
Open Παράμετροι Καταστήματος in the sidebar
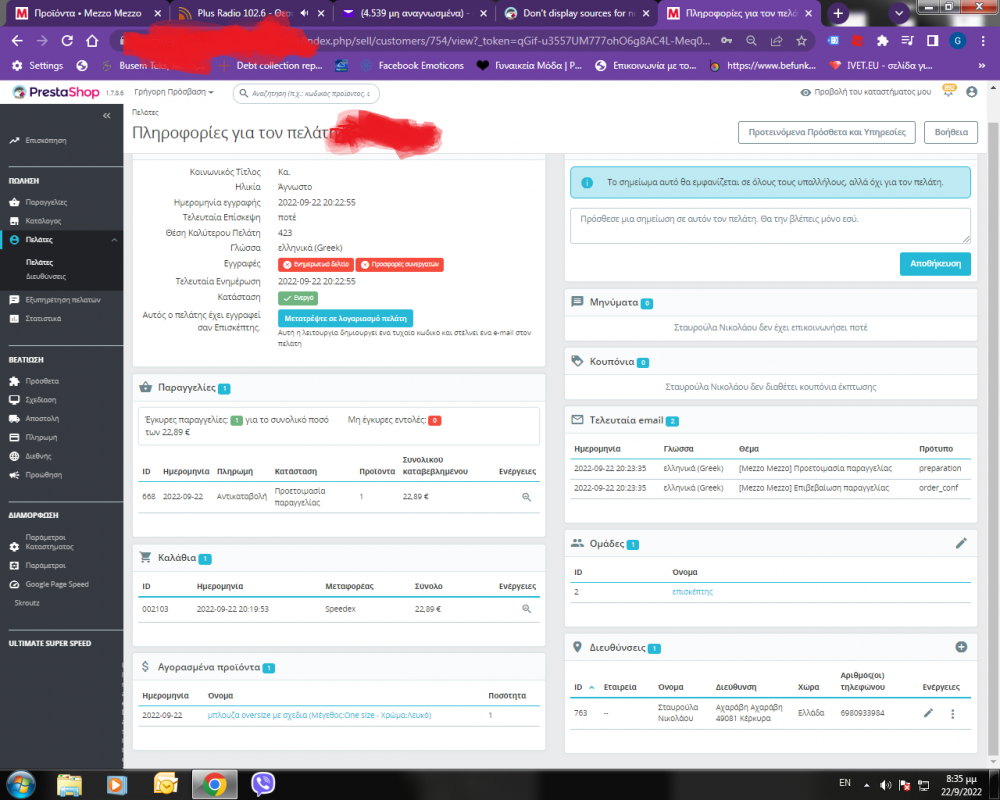[x=50, y=542]
